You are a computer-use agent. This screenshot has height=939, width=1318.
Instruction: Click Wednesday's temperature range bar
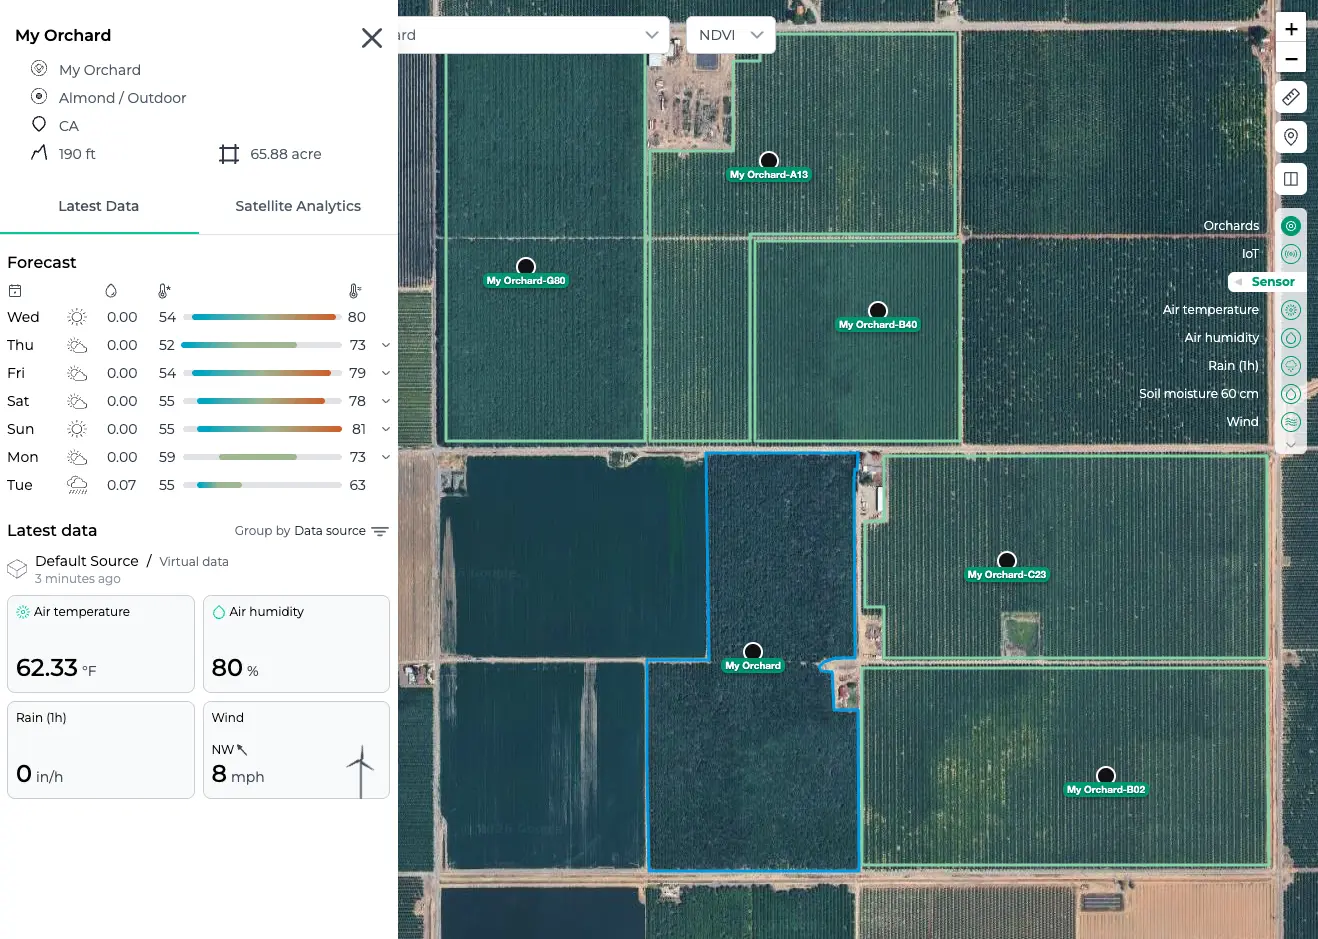pyautogui.click(x=263, y=317)
